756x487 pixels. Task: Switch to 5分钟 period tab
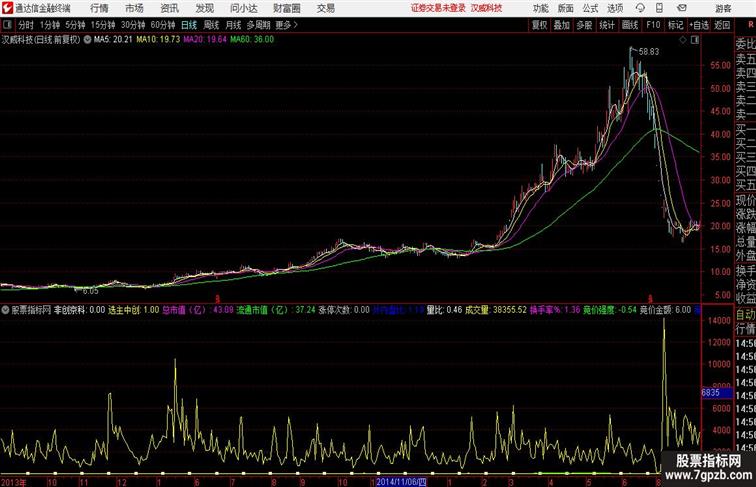75,25
